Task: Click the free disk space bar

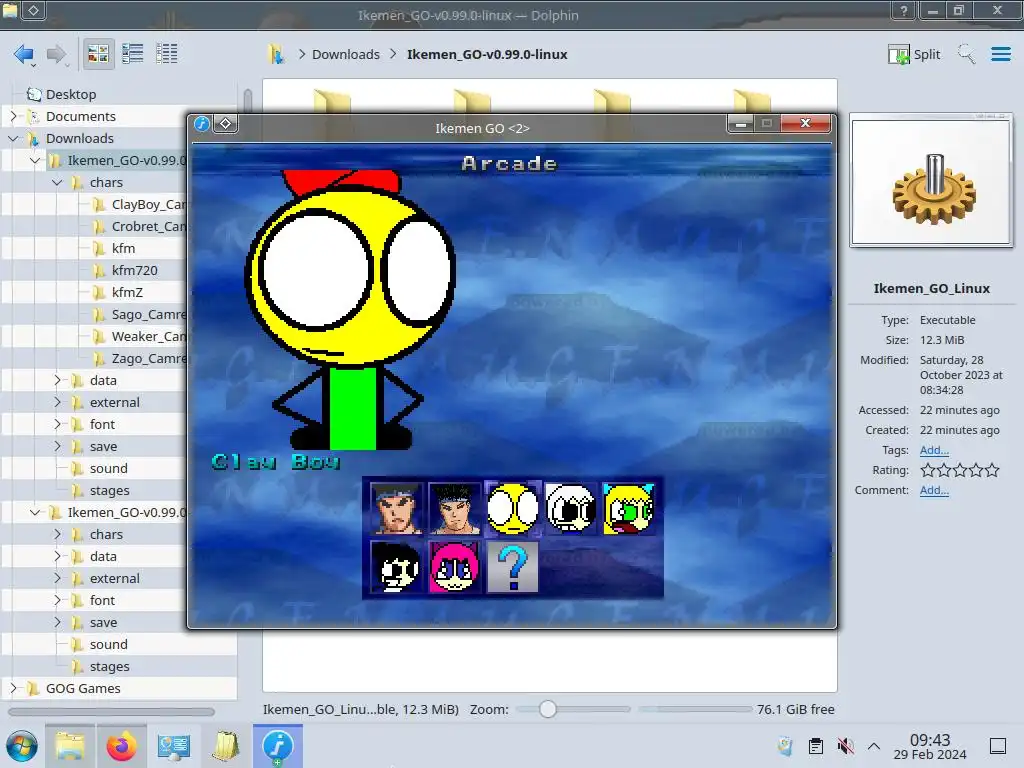Action: tap(695, 709)
